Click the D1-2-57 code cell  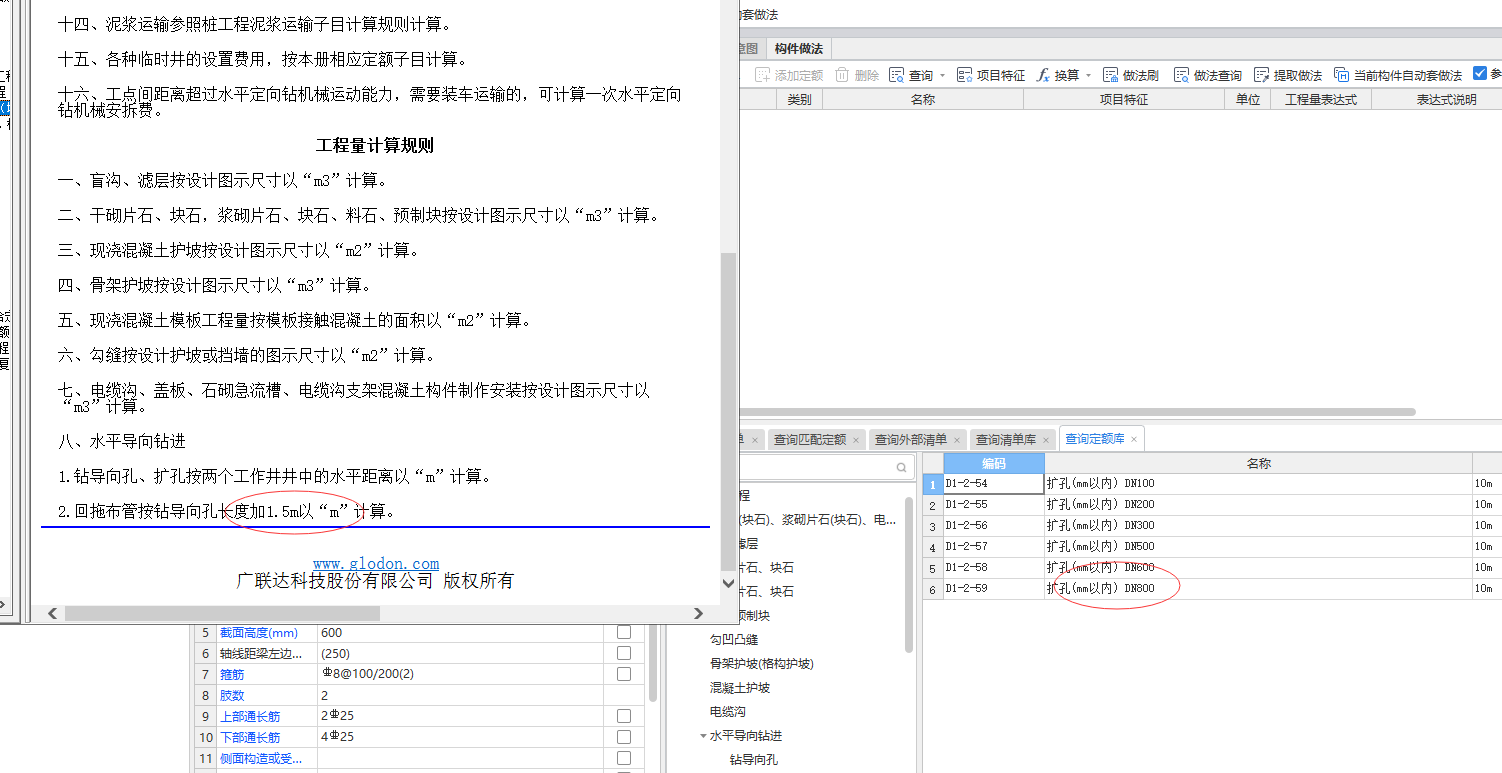pyautogui.click(x=993, y=547)
